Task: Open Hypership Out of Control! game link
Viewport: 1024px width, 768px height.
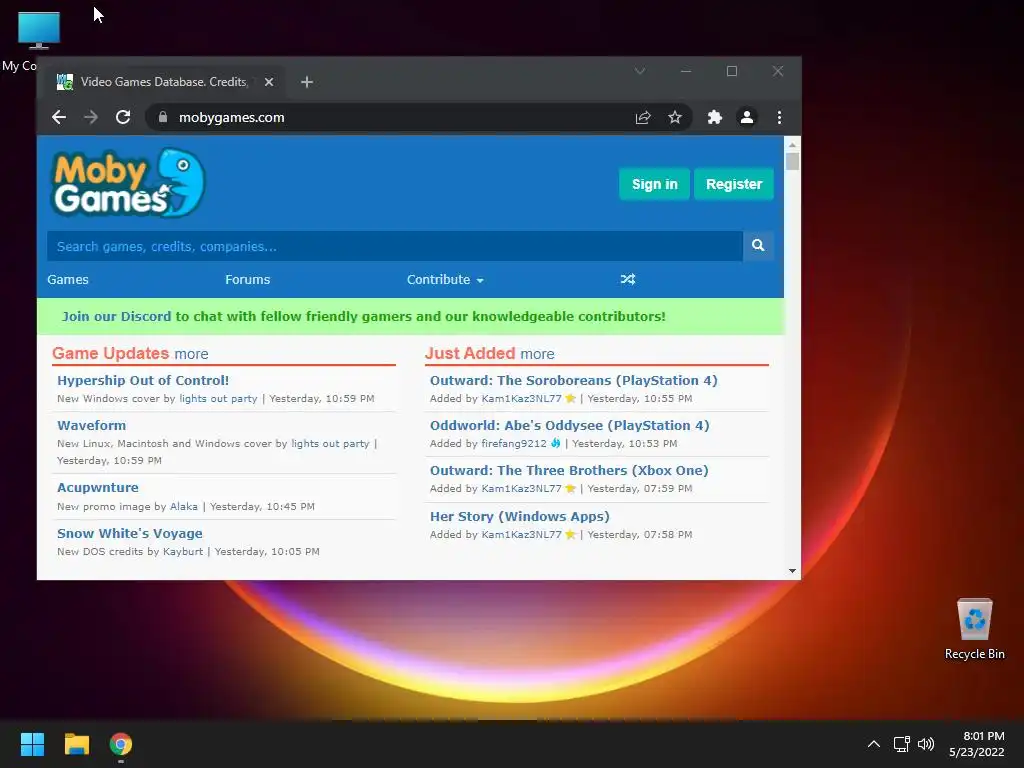Action: (x=143, y=380)
